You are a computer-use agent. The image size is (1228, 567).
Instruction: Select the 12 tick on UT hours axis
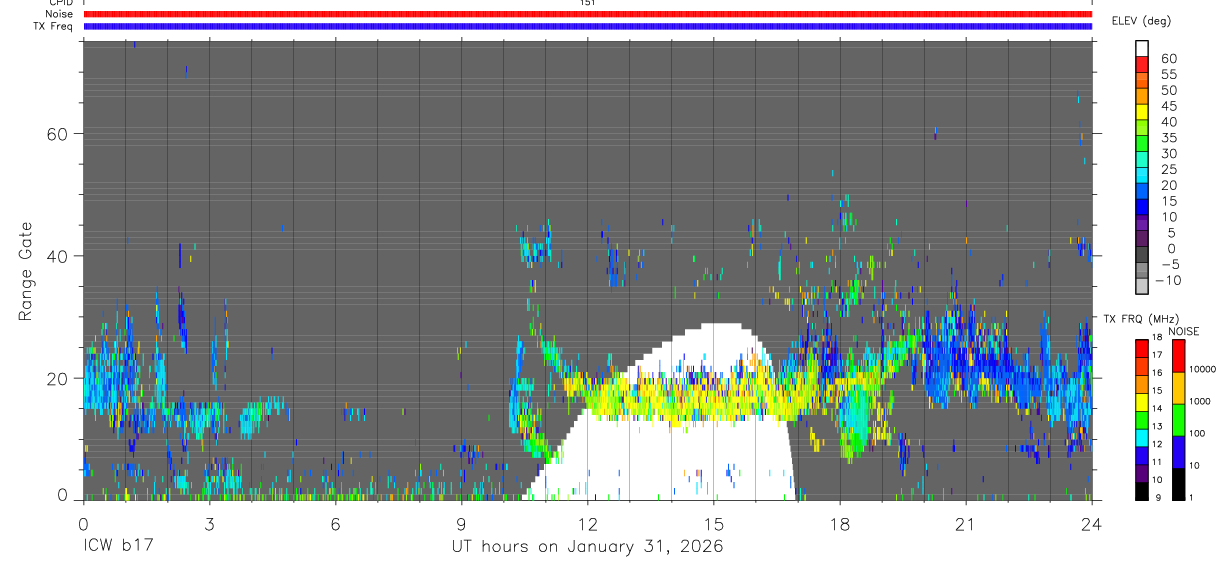point(587,524)
